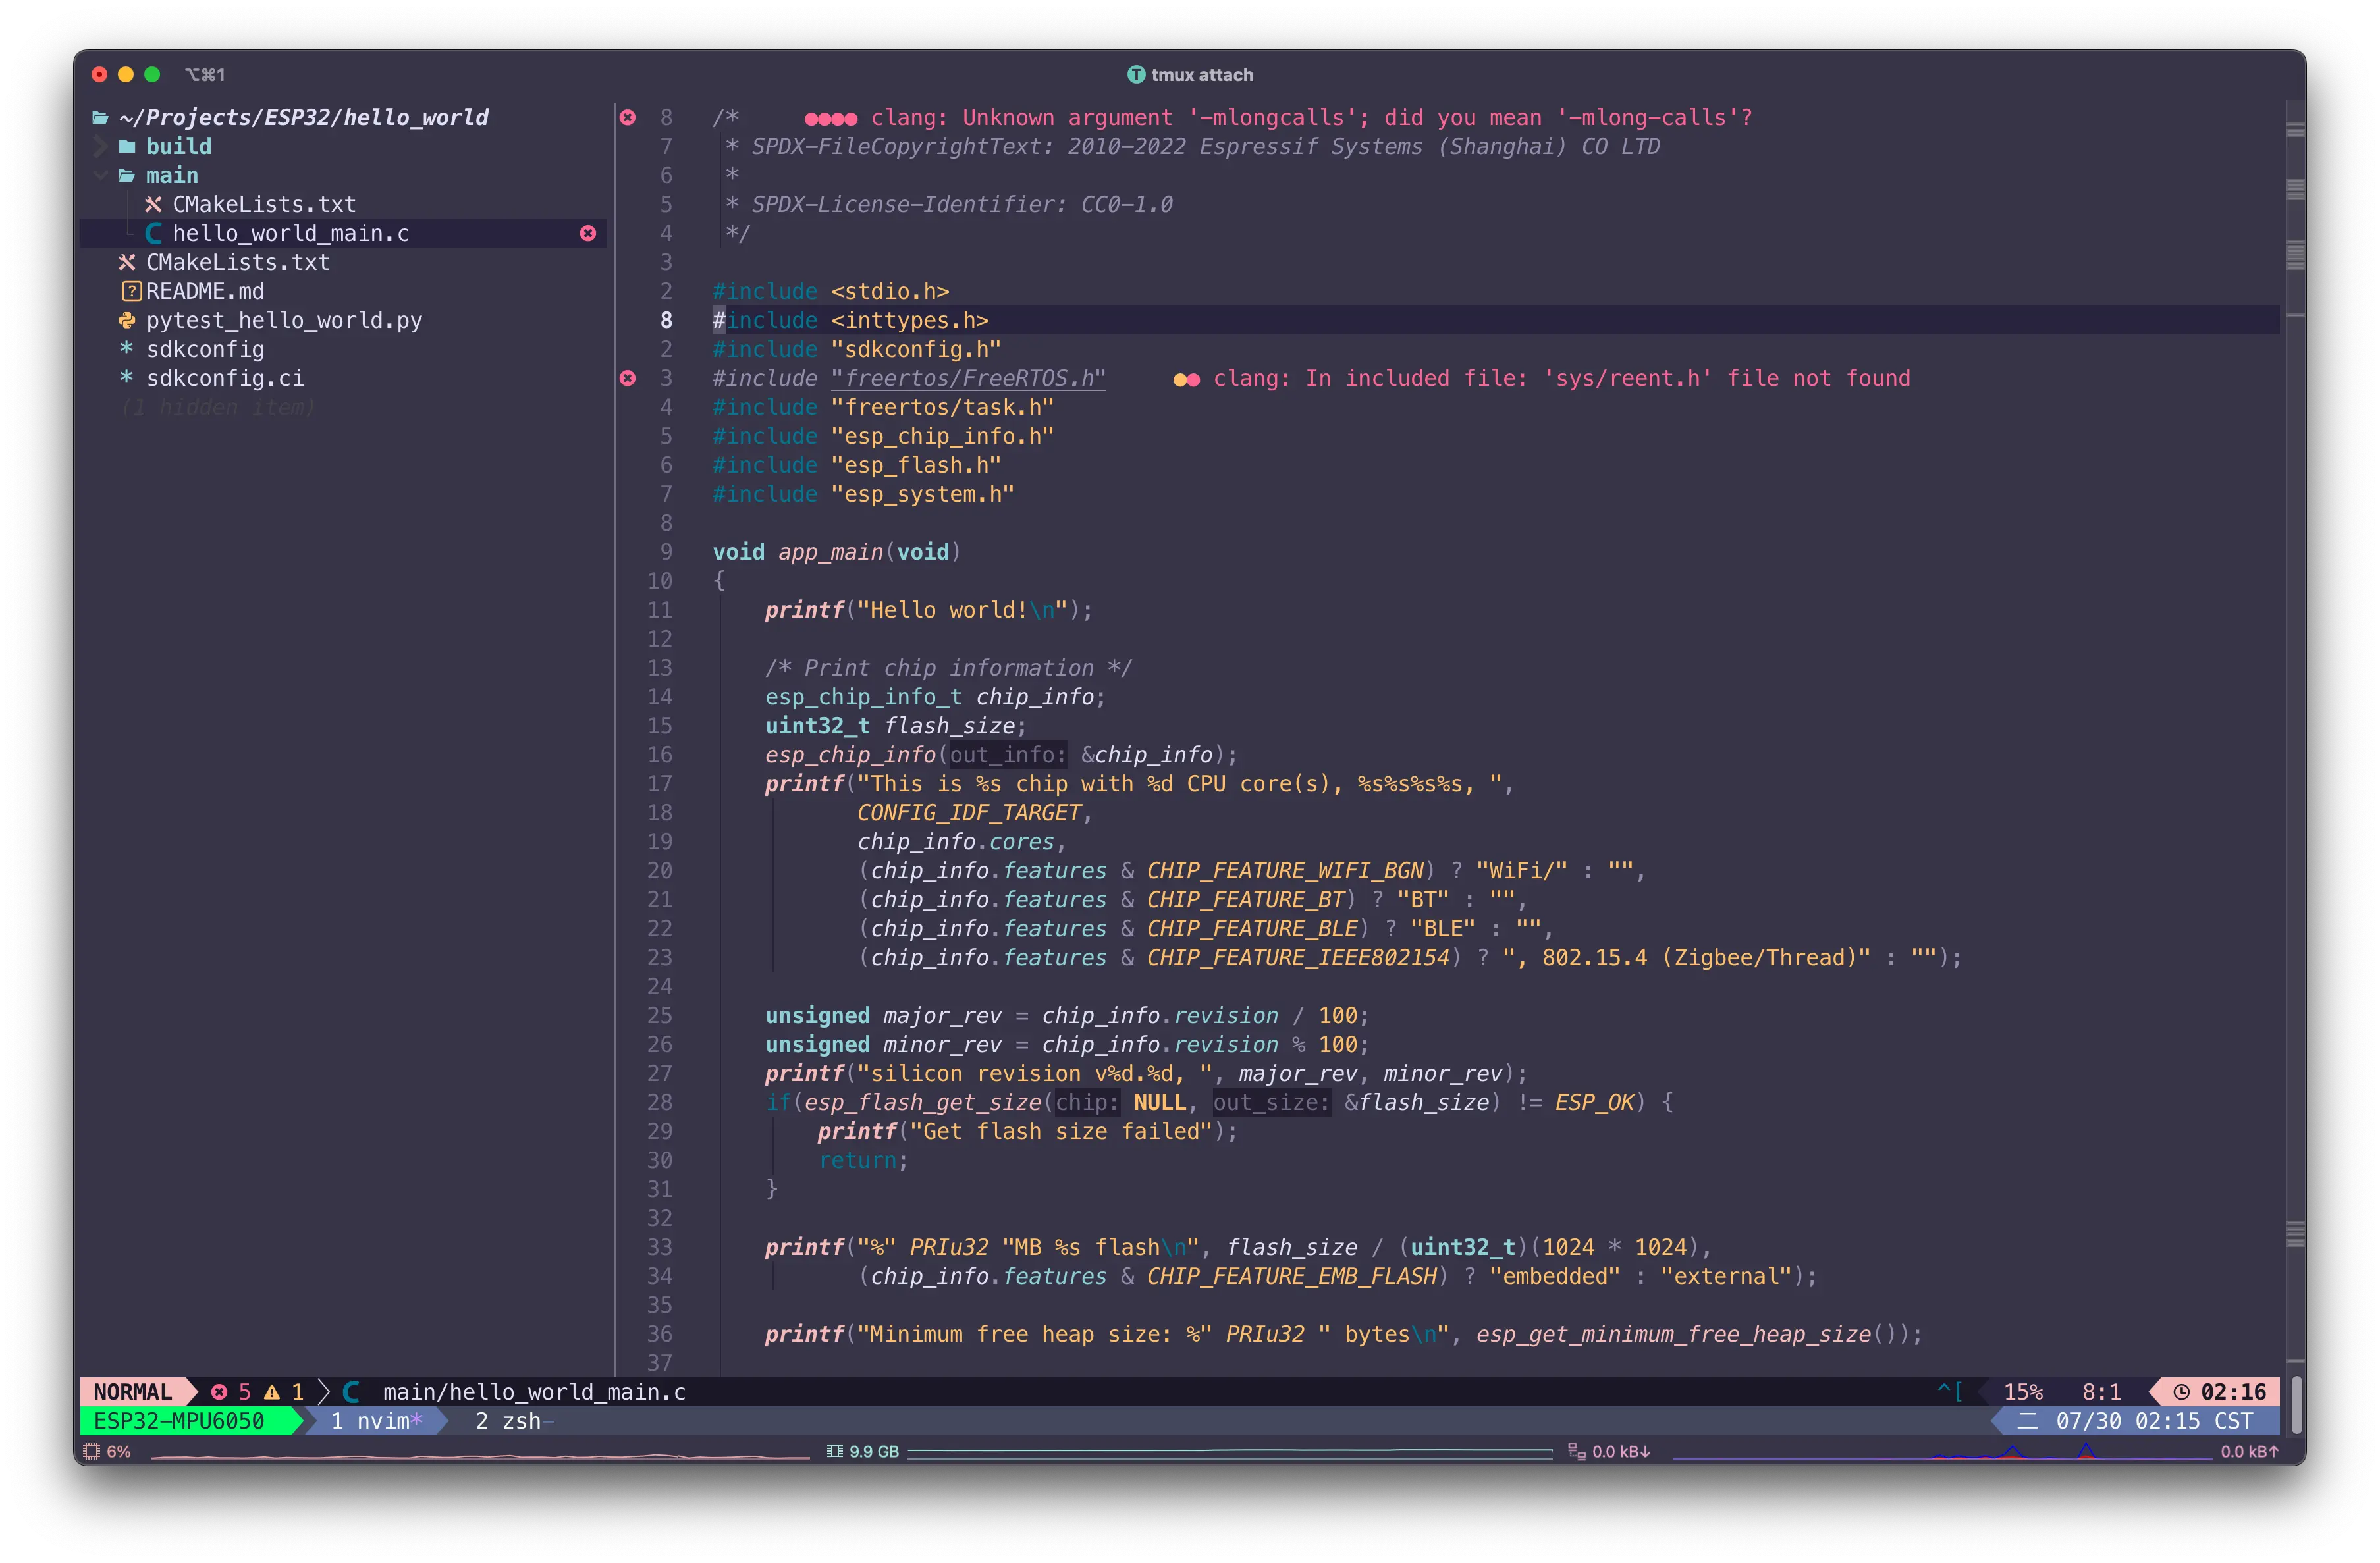Open sdkconfig.ci in the file tree
2380x1563 pixels.
pyautogui.click(x=225, y=378)
